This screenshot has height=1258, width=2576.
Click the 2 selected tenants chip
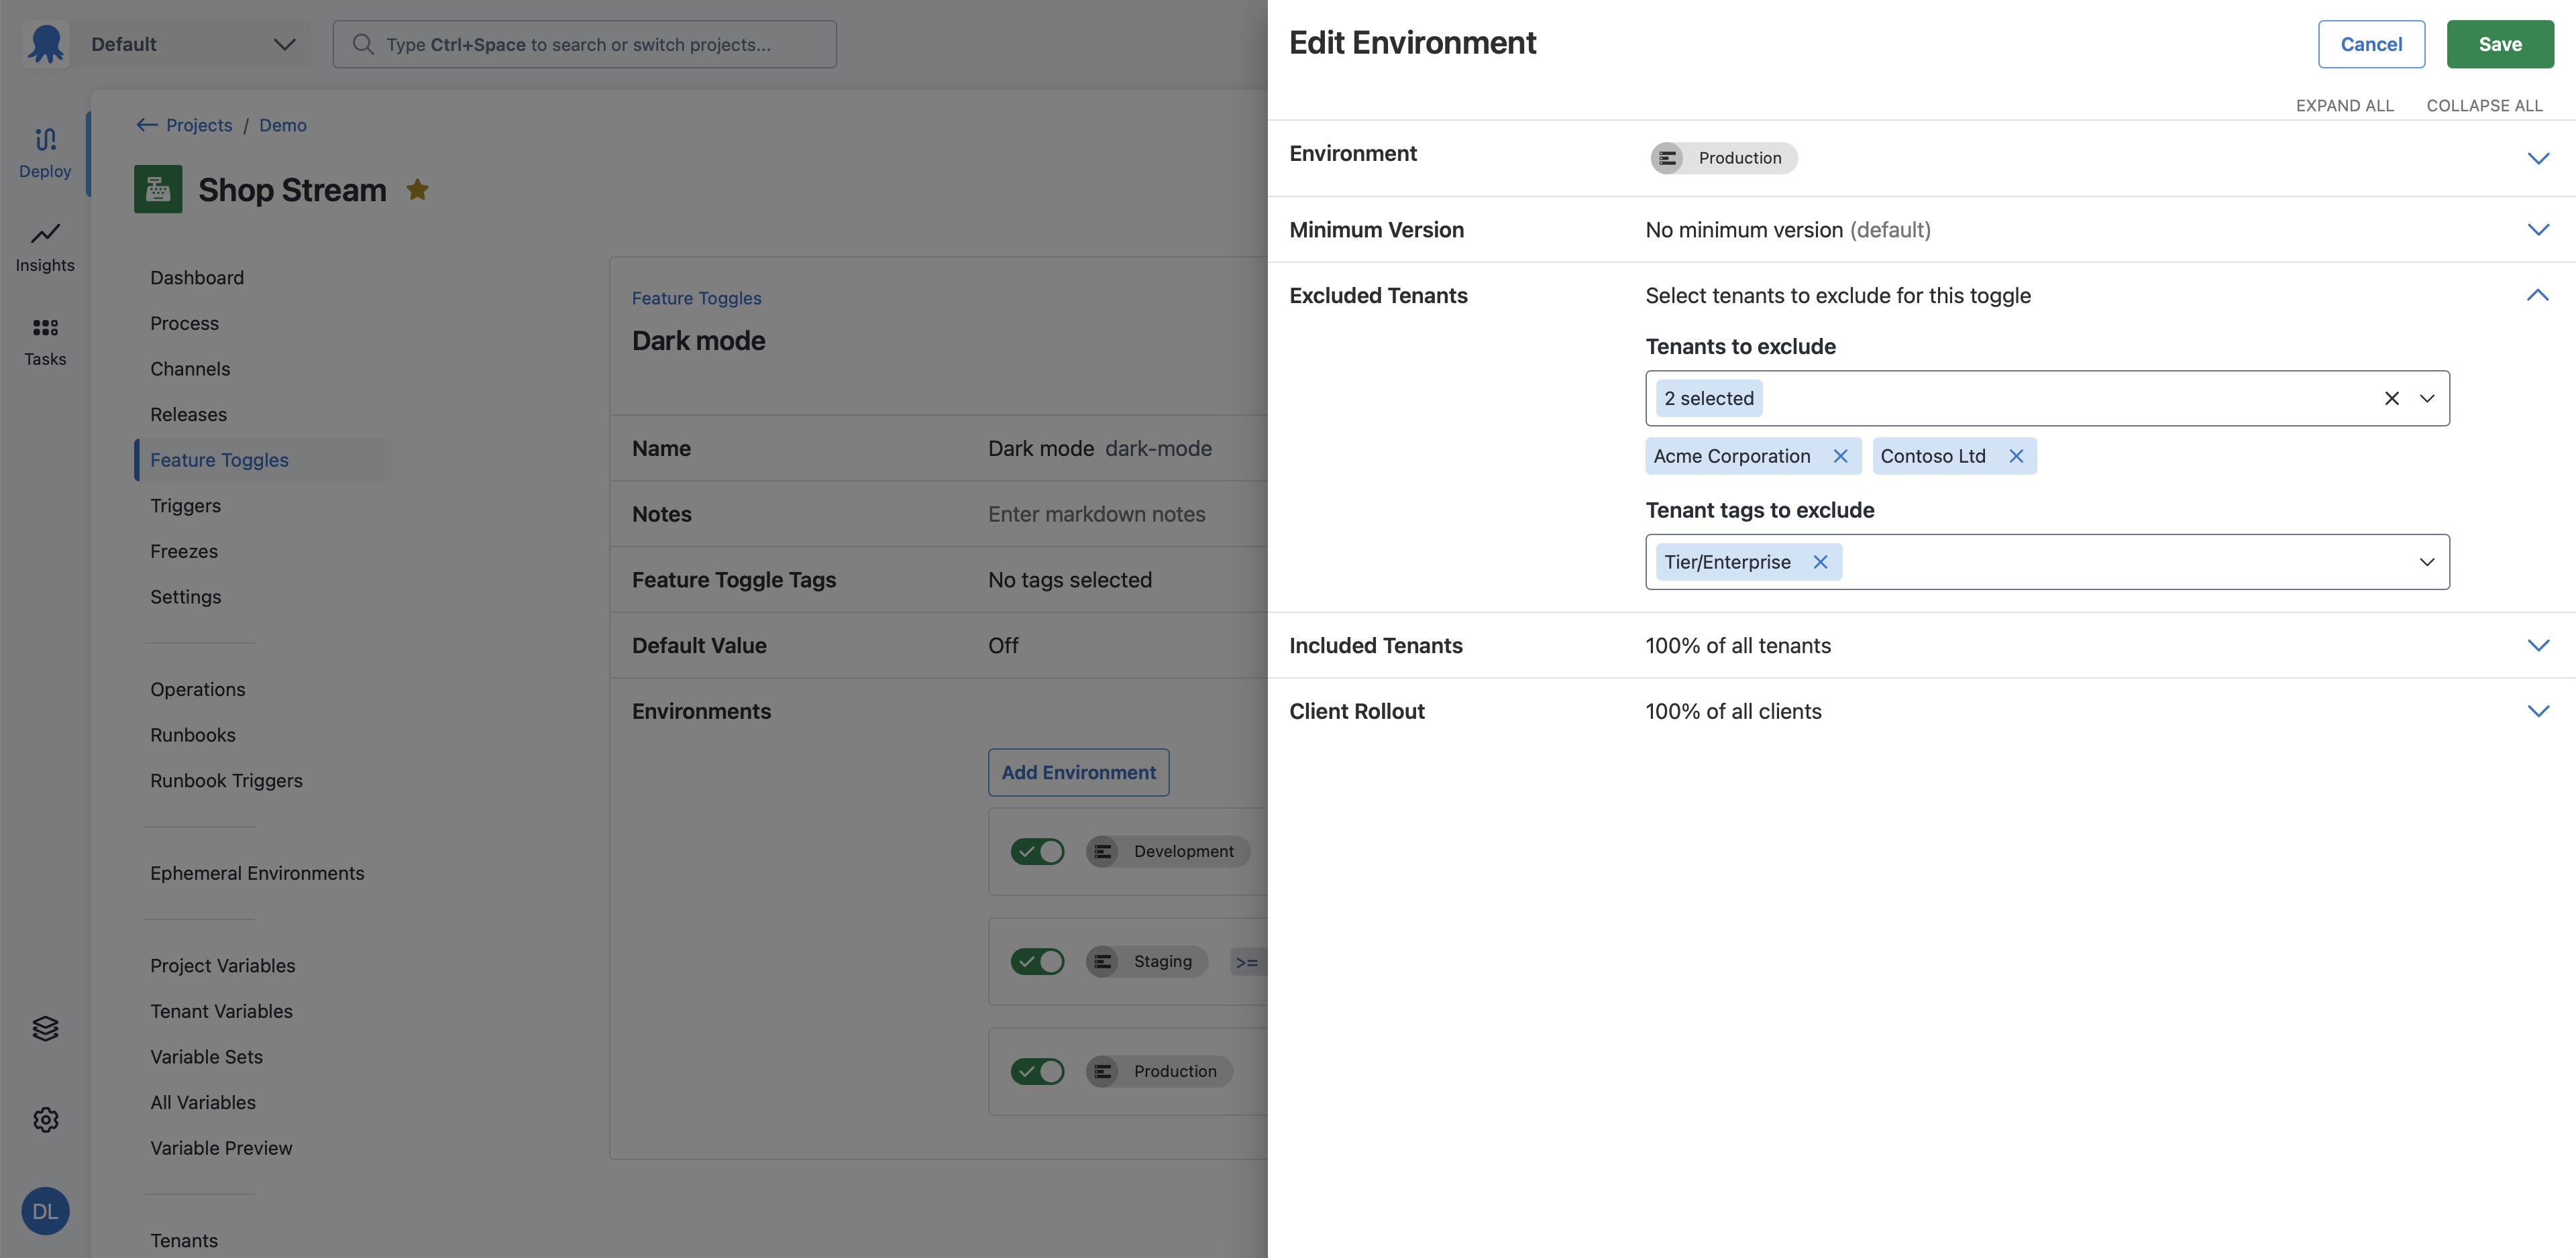click(x=1708, y=398)
